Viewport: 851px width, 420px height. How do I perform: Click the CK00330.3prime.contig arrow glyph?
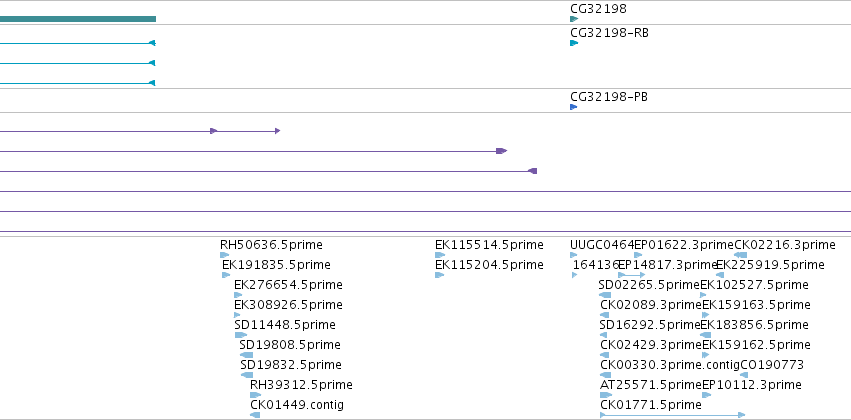606,375
